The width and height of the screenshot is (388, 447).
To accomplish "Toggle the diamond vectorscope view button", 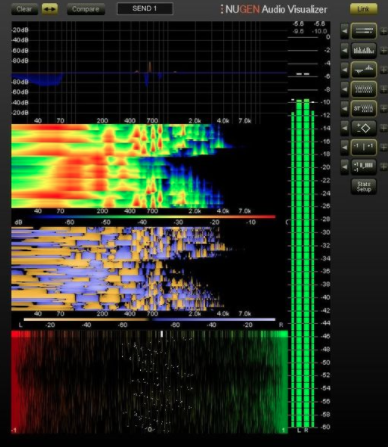I will (x=364, y=128).
